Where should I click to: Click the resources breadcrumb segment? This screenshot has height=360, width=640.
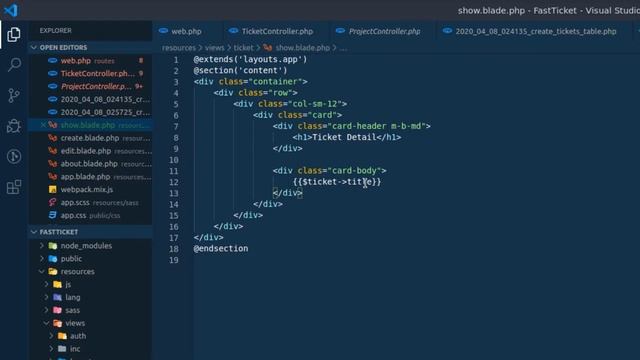(179, 48)
